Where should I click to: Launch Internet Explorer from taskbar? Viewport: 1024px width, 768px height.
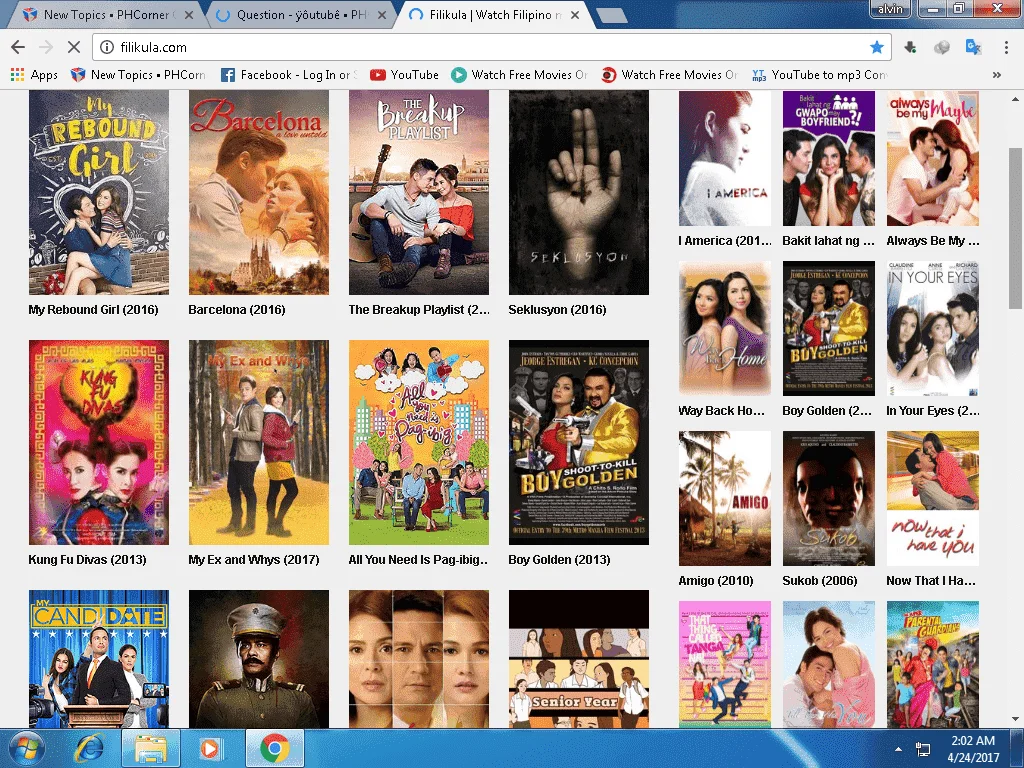tap(88, 748)
